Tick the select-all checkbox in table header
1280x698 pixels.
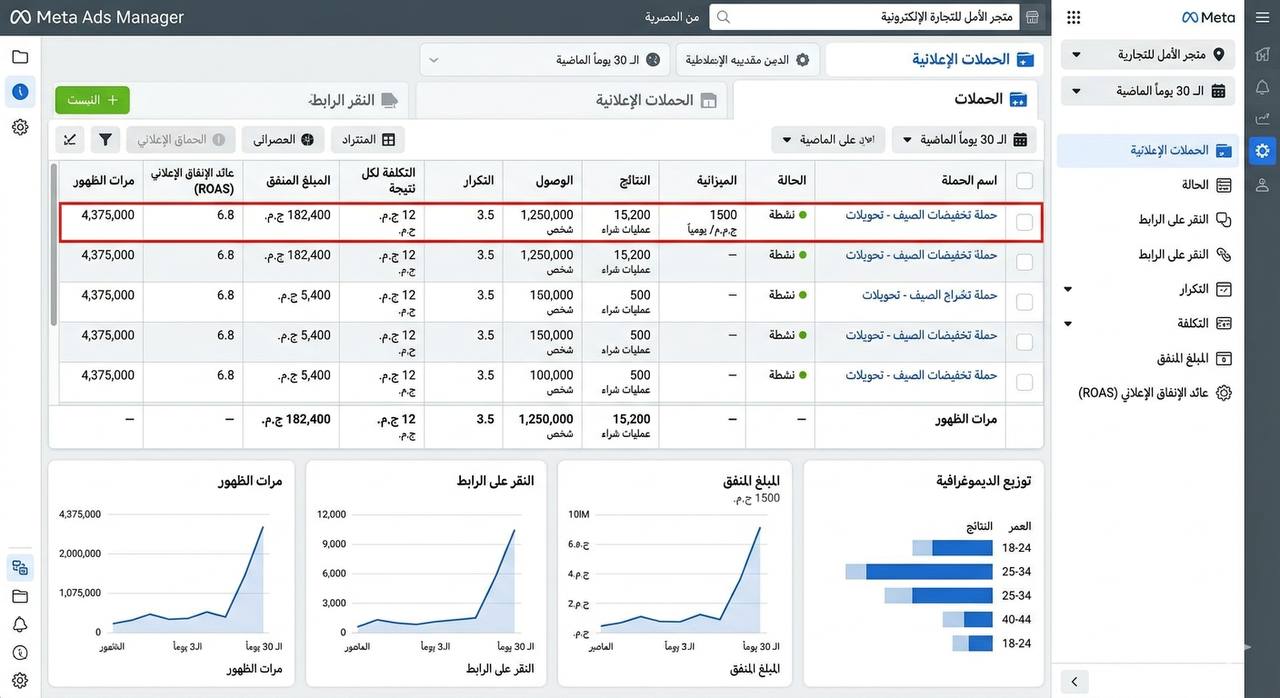[x=1024, y=181]
